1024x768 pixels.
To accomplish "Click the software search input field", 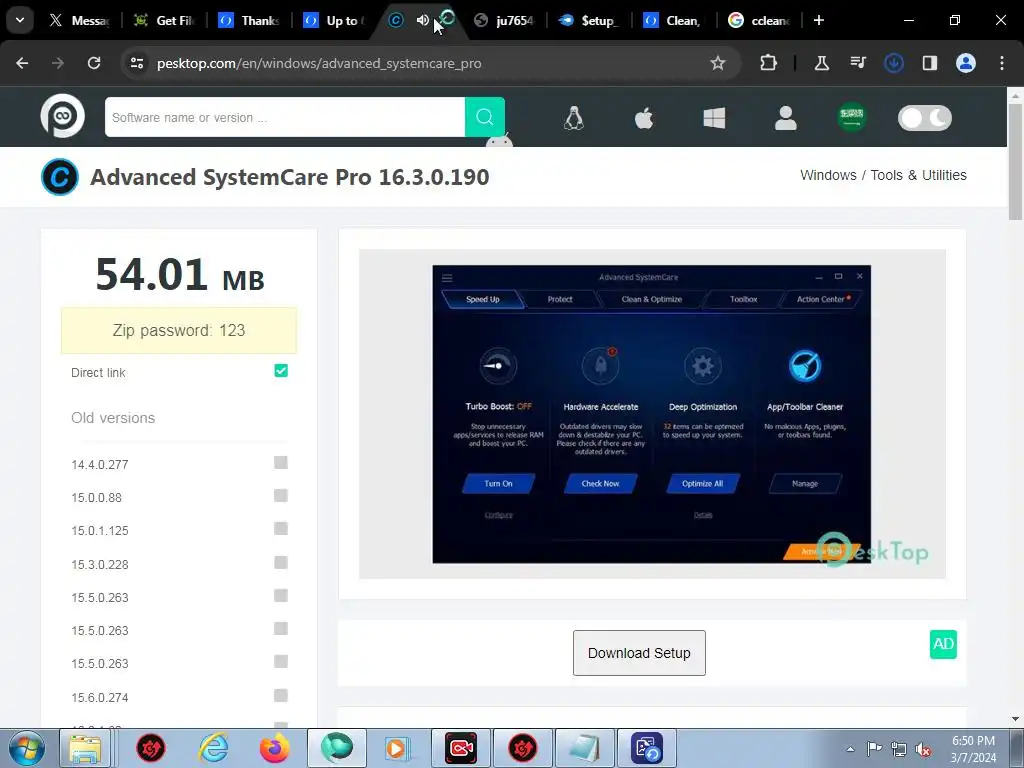I will pyautogui.click(x=285, y=118).
